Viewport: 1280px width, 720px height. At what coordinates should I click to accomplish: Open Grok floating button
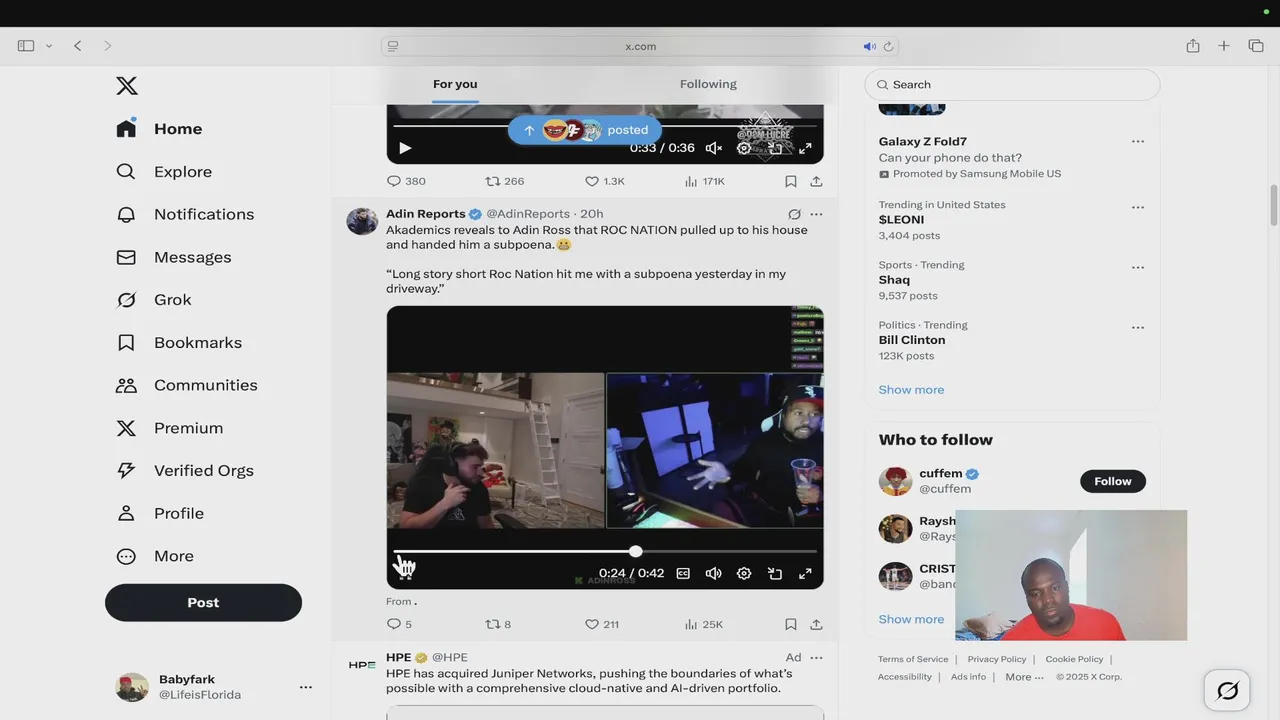(1227, 690)
